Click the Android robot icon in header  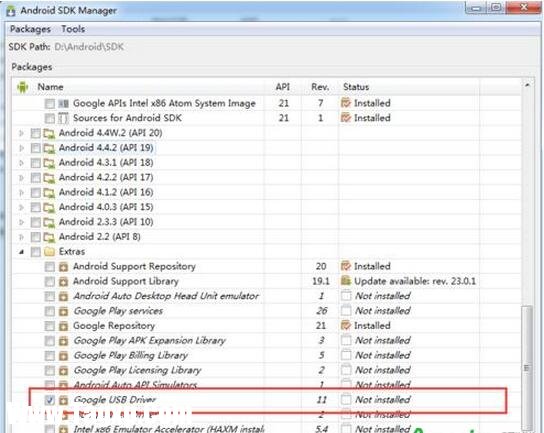[x=23, y=87]
